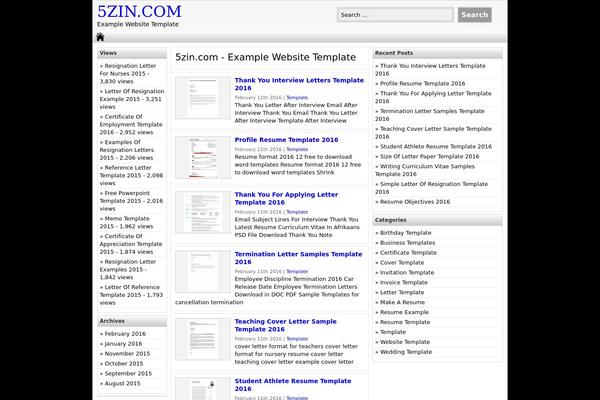Open article title Profile Resume Template 2016
The image size is (600, 400).
[x=286, y=140]
